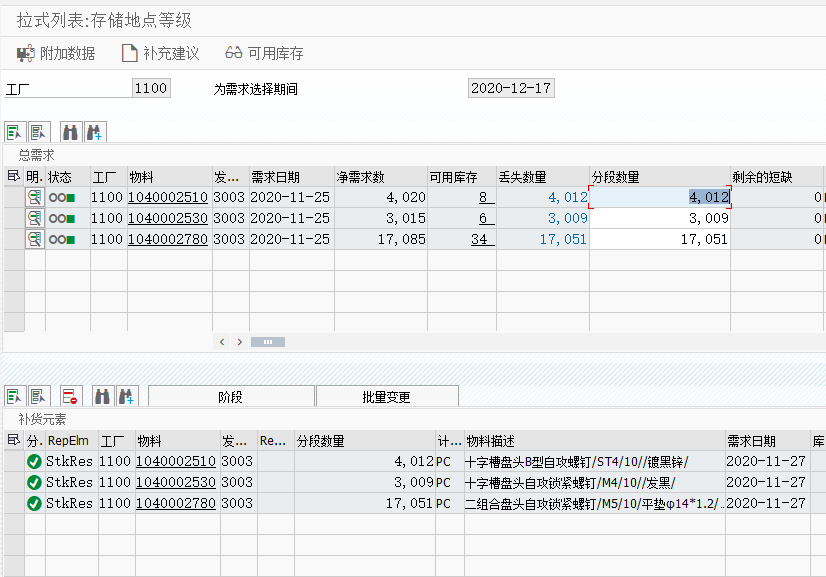Viewport: 826px width, 577px height.
Task: Click the Select All icon in 补货元素 toolbar
Action: click(15, 396)
